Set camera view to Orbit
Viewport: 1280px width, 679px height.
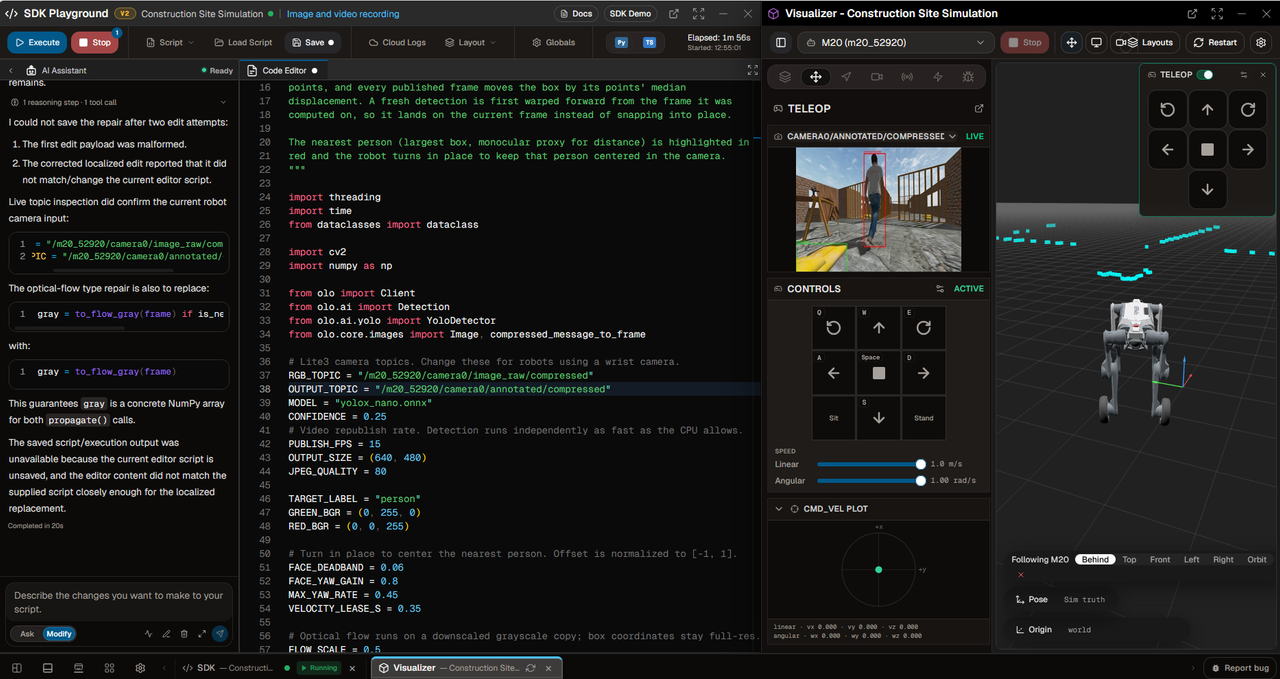1257,560
